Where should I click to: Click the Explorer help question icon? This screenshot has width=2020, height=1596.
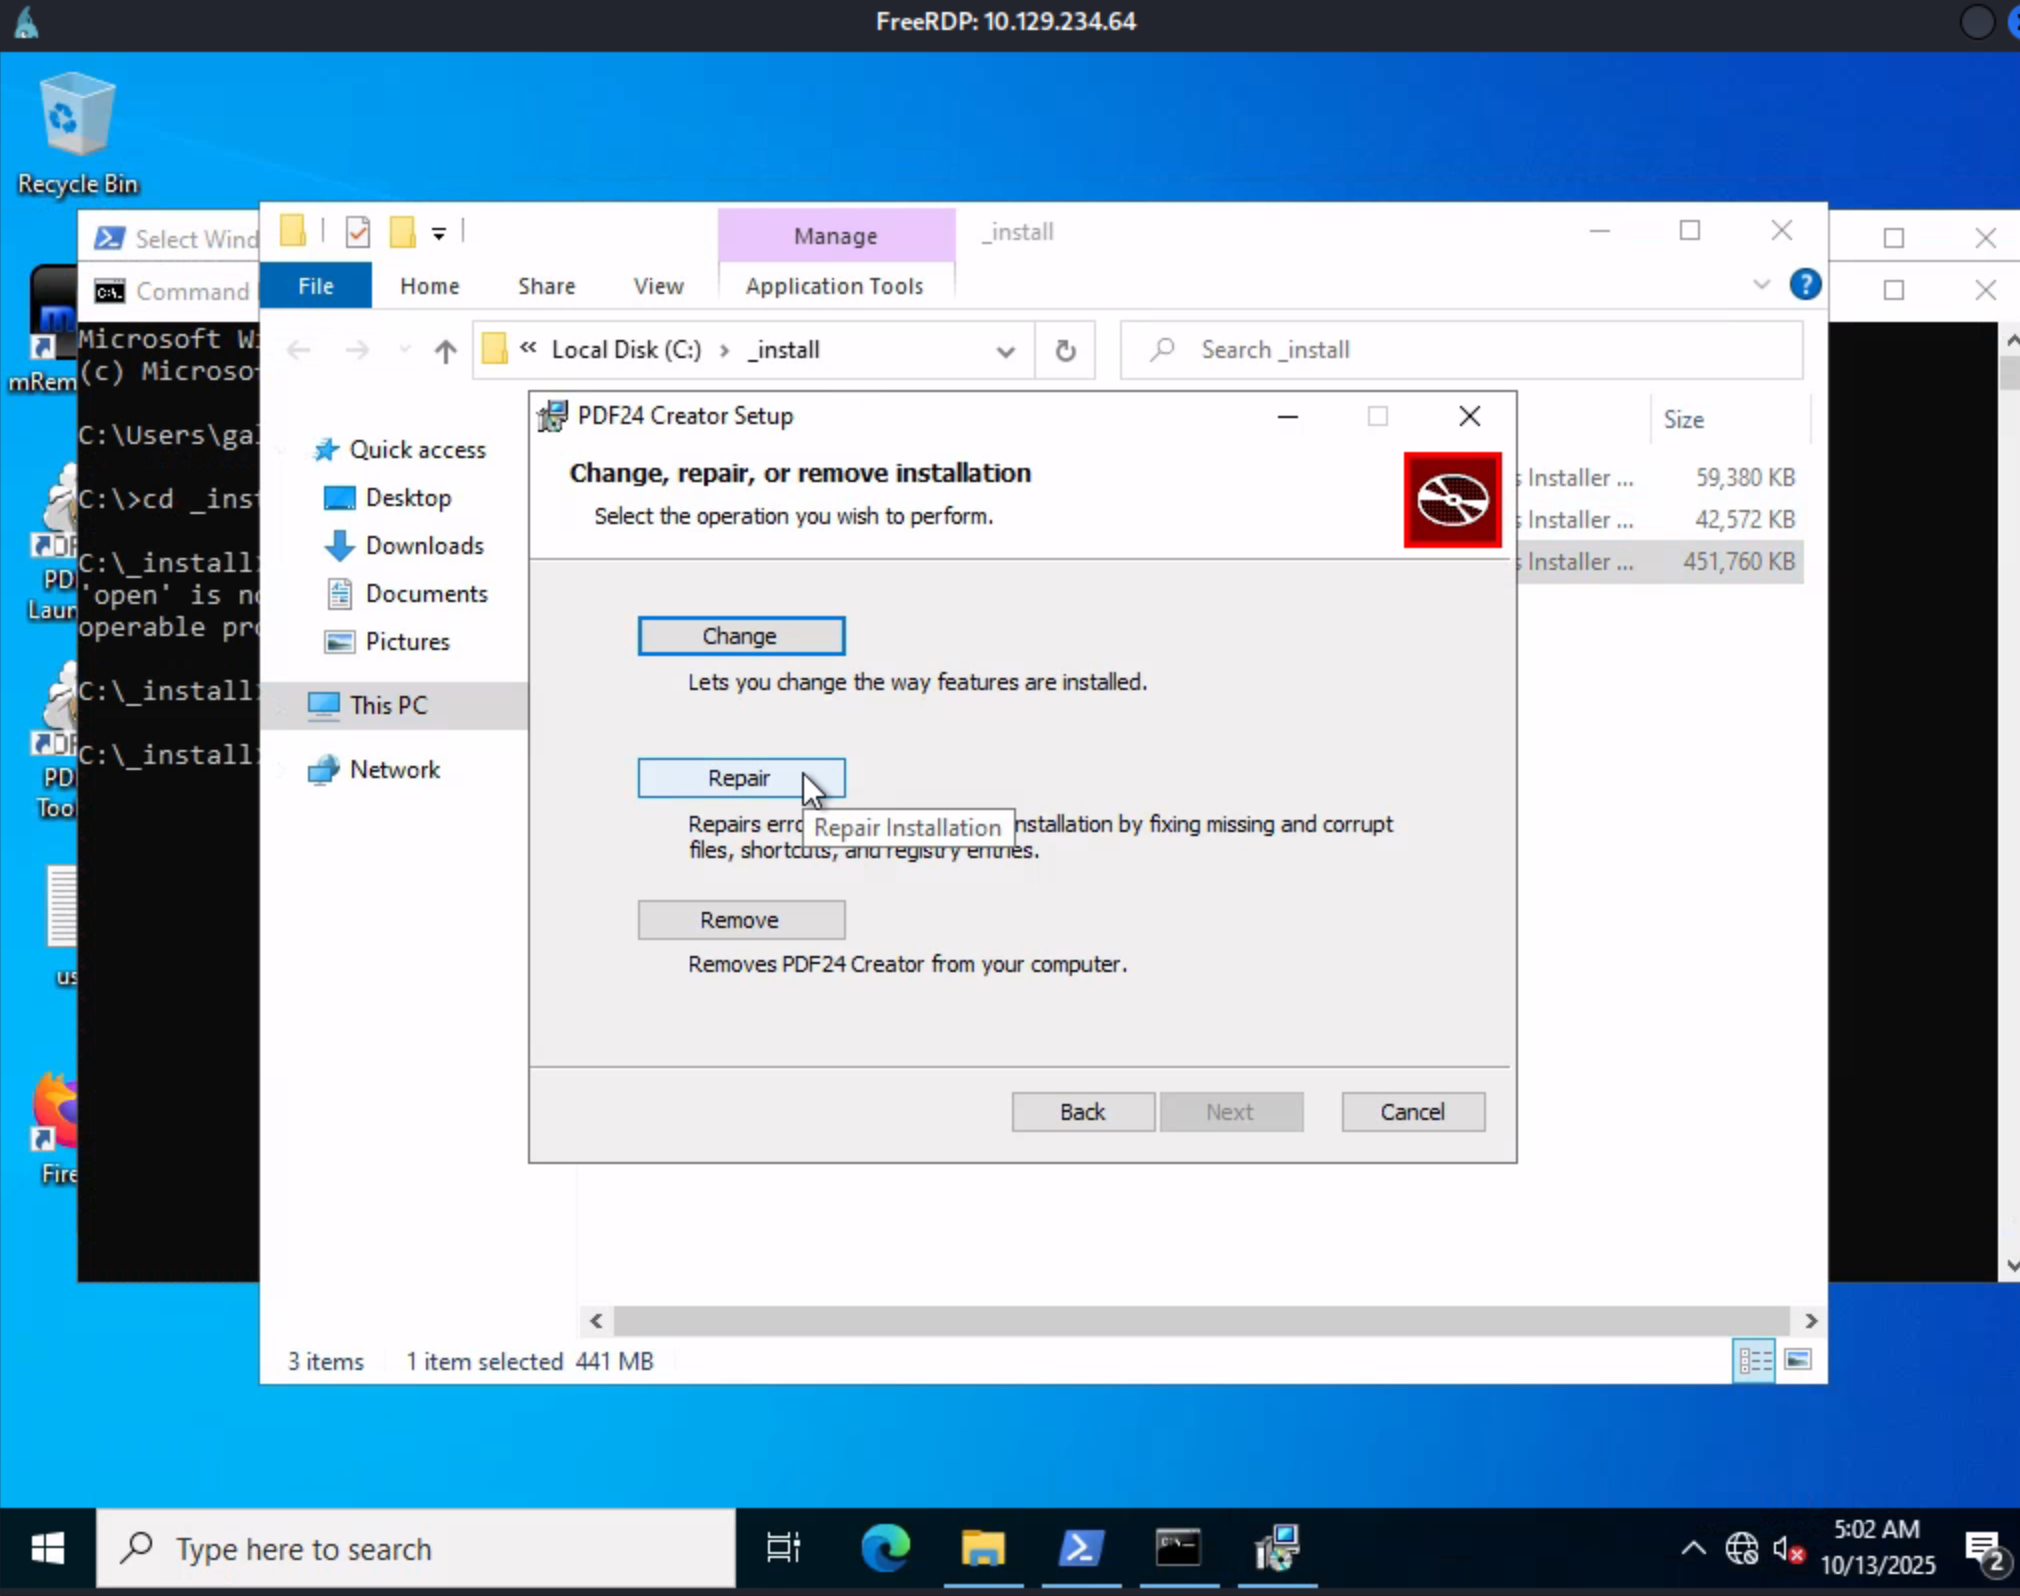pos(1804,285)
